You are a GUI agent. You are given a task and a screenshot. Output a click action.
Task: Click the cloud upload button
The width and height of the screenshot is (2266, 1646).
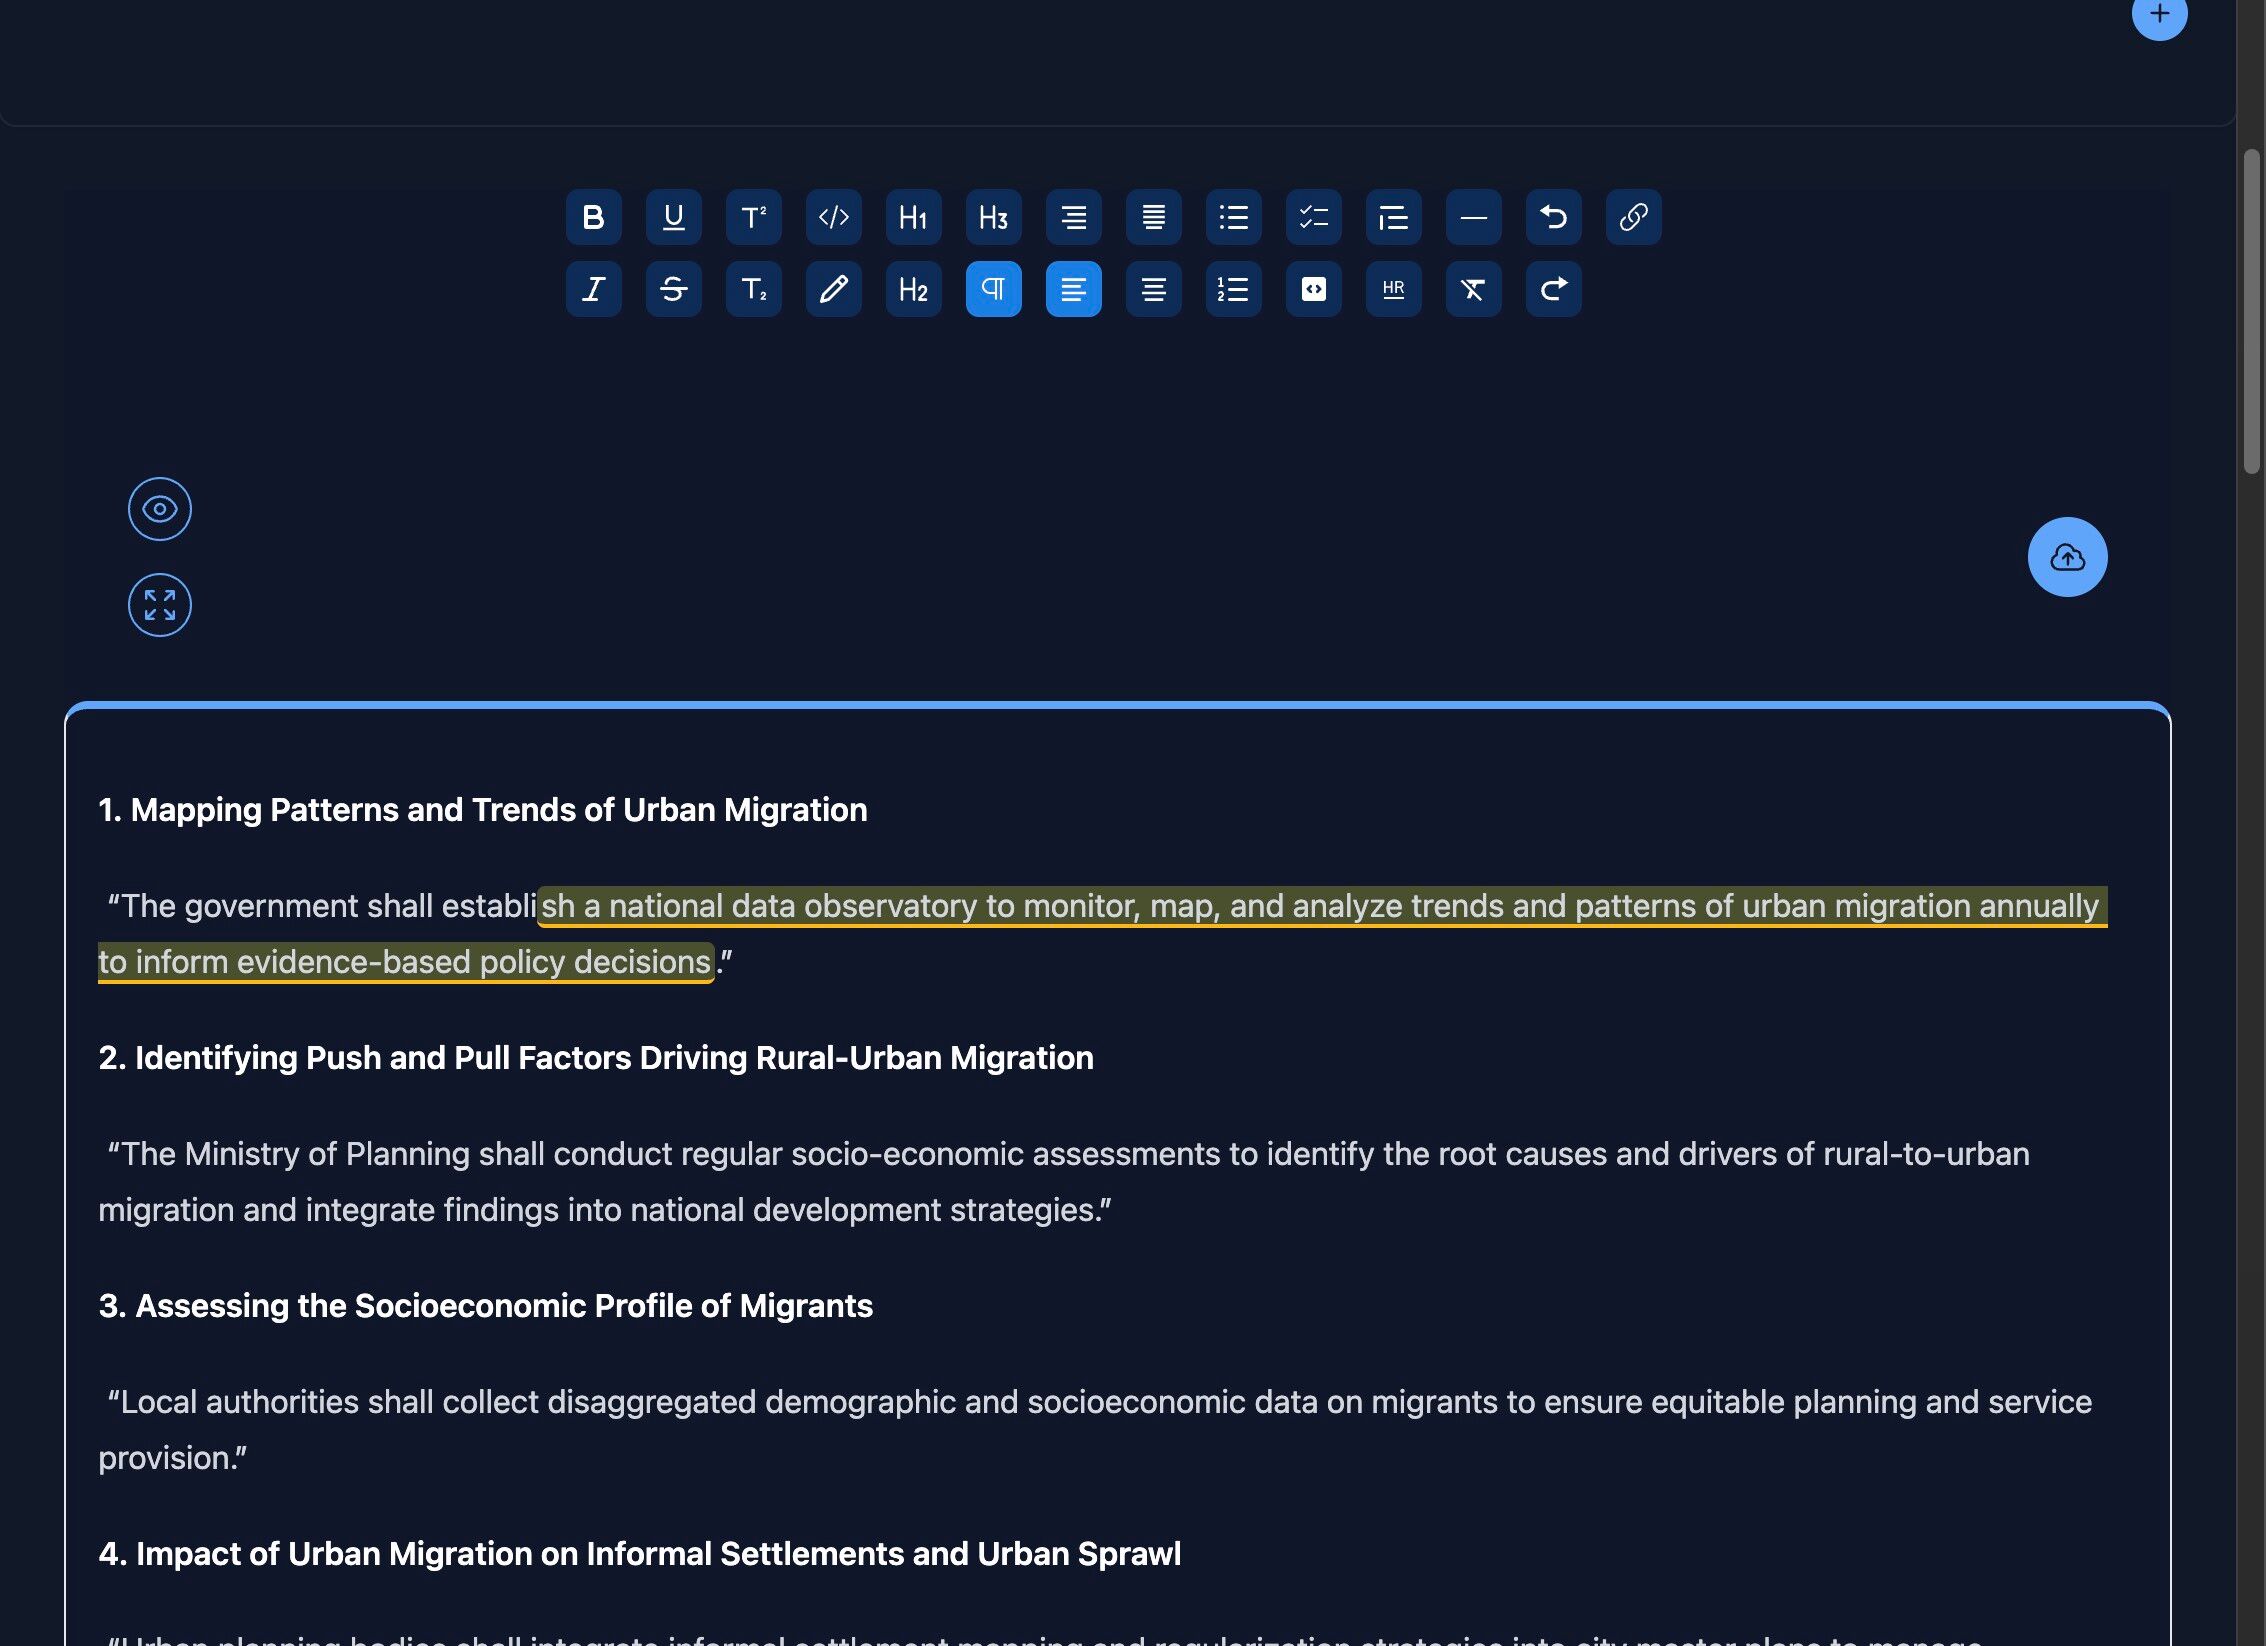pyautogui.click(x=2067, y=557)
